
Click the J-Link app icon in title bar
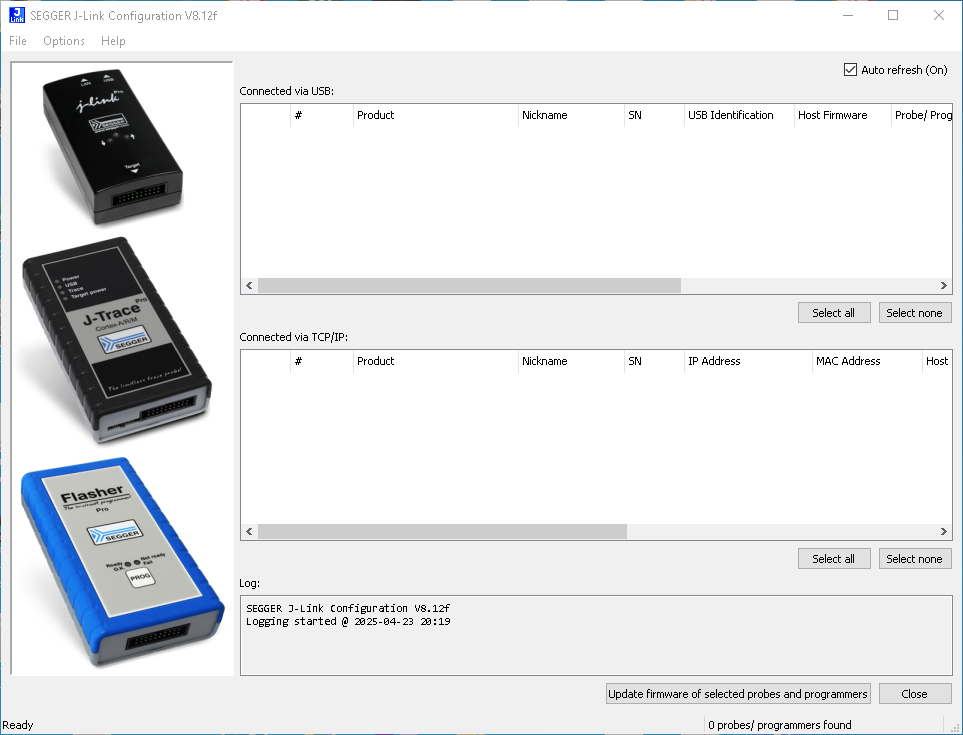tap(17, 15)
